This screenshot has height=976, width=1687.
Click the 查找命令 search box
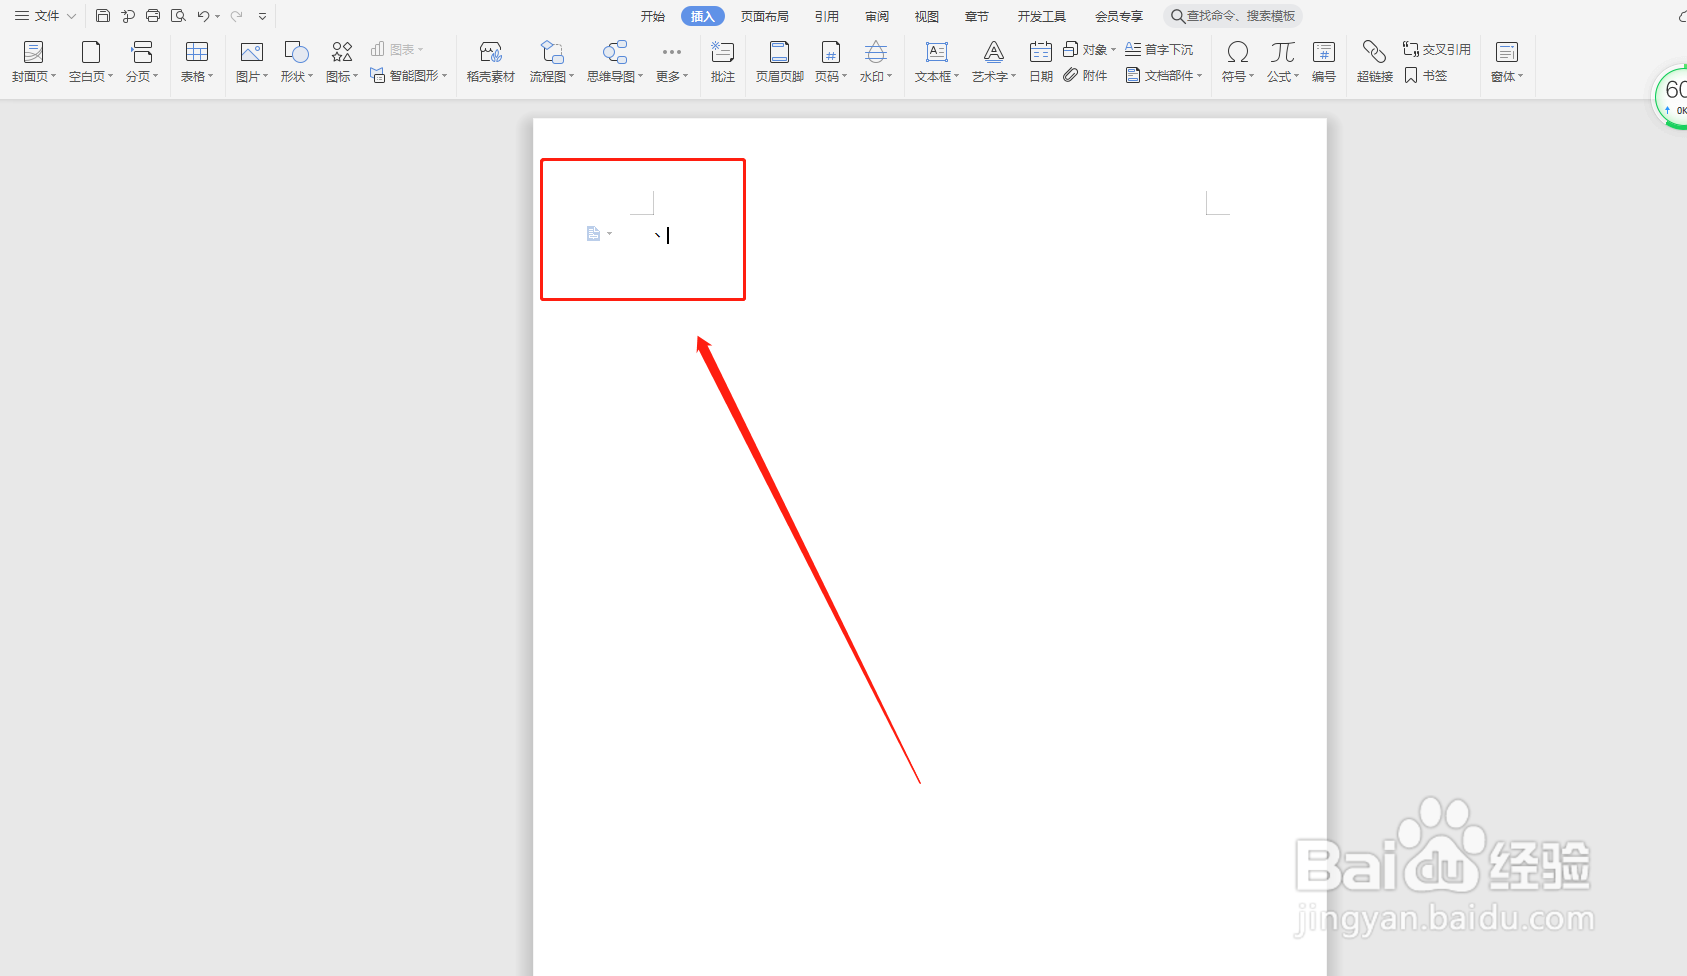click(1234, 16)
